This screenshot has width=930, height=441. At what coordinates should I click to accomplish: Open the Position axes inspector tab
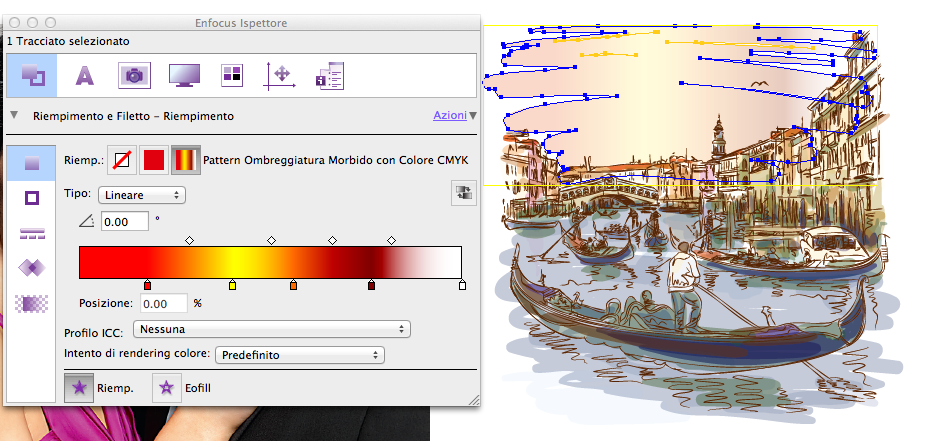[280, 74]
